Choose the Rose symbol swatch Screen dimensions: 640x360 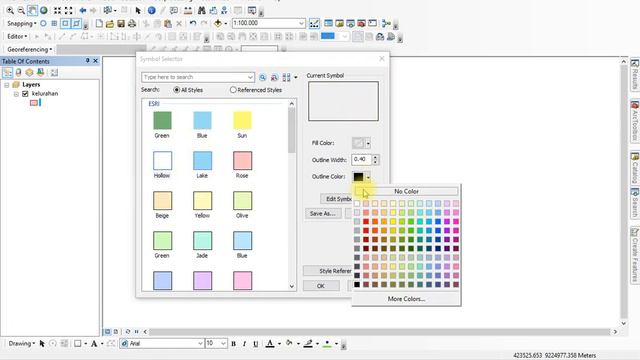click(242, 160)
